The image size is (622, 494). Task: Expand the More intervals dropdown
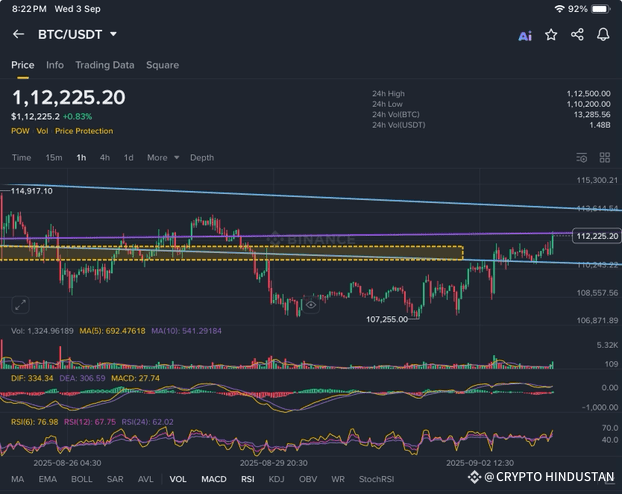click(x=163, y=158)
